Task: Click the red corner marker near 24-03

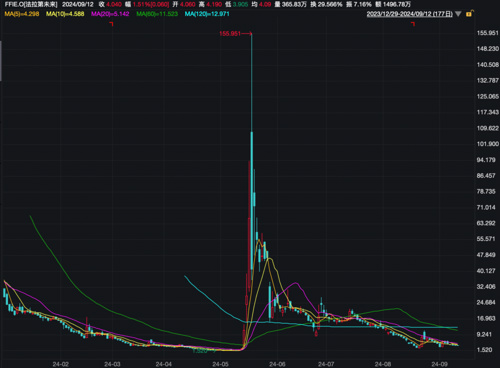Action: pos(112,24)
